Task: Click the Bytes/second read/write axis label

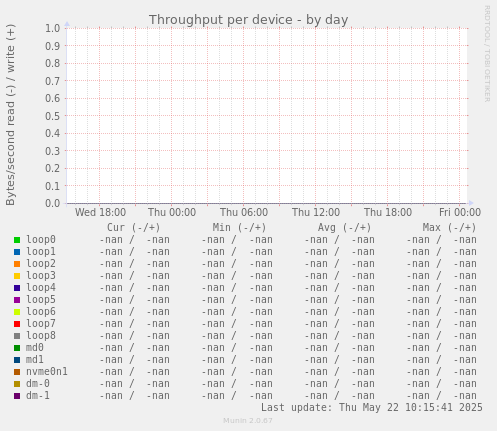Action: pos(10,115)
